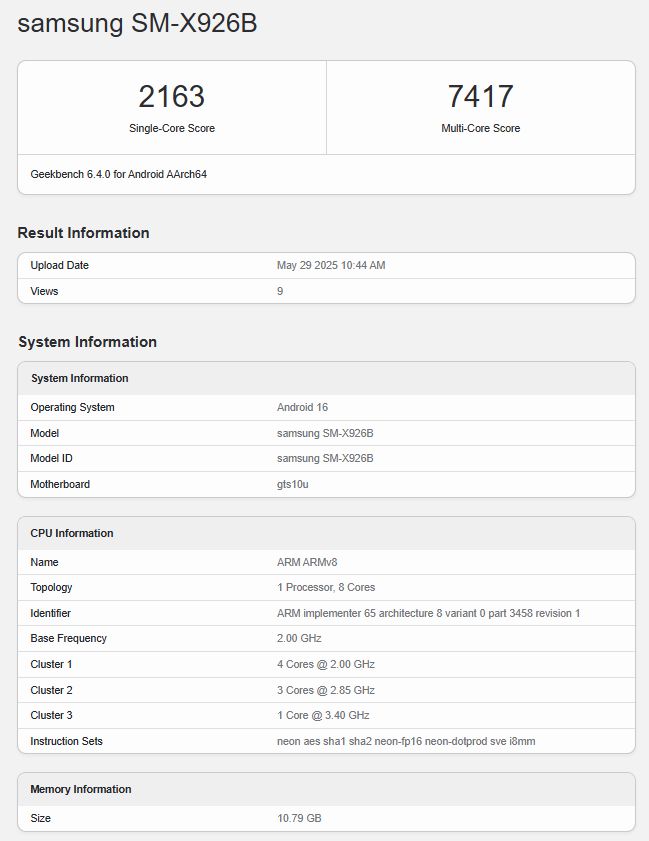Click the Operating System label
This screenshot has width=649, height=841.
click(x=72, y=407)
